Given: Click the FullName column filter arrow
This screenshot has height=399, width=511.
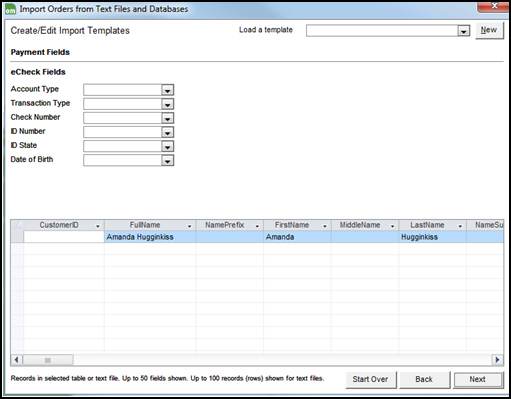Looking at the screenshot, I should (189, 226).
